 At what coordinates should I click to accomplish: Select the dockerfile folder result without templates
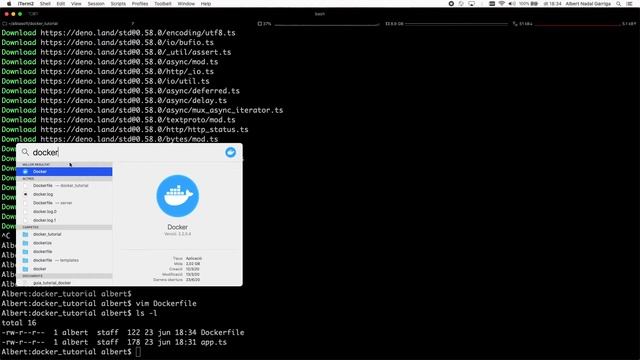64,251
